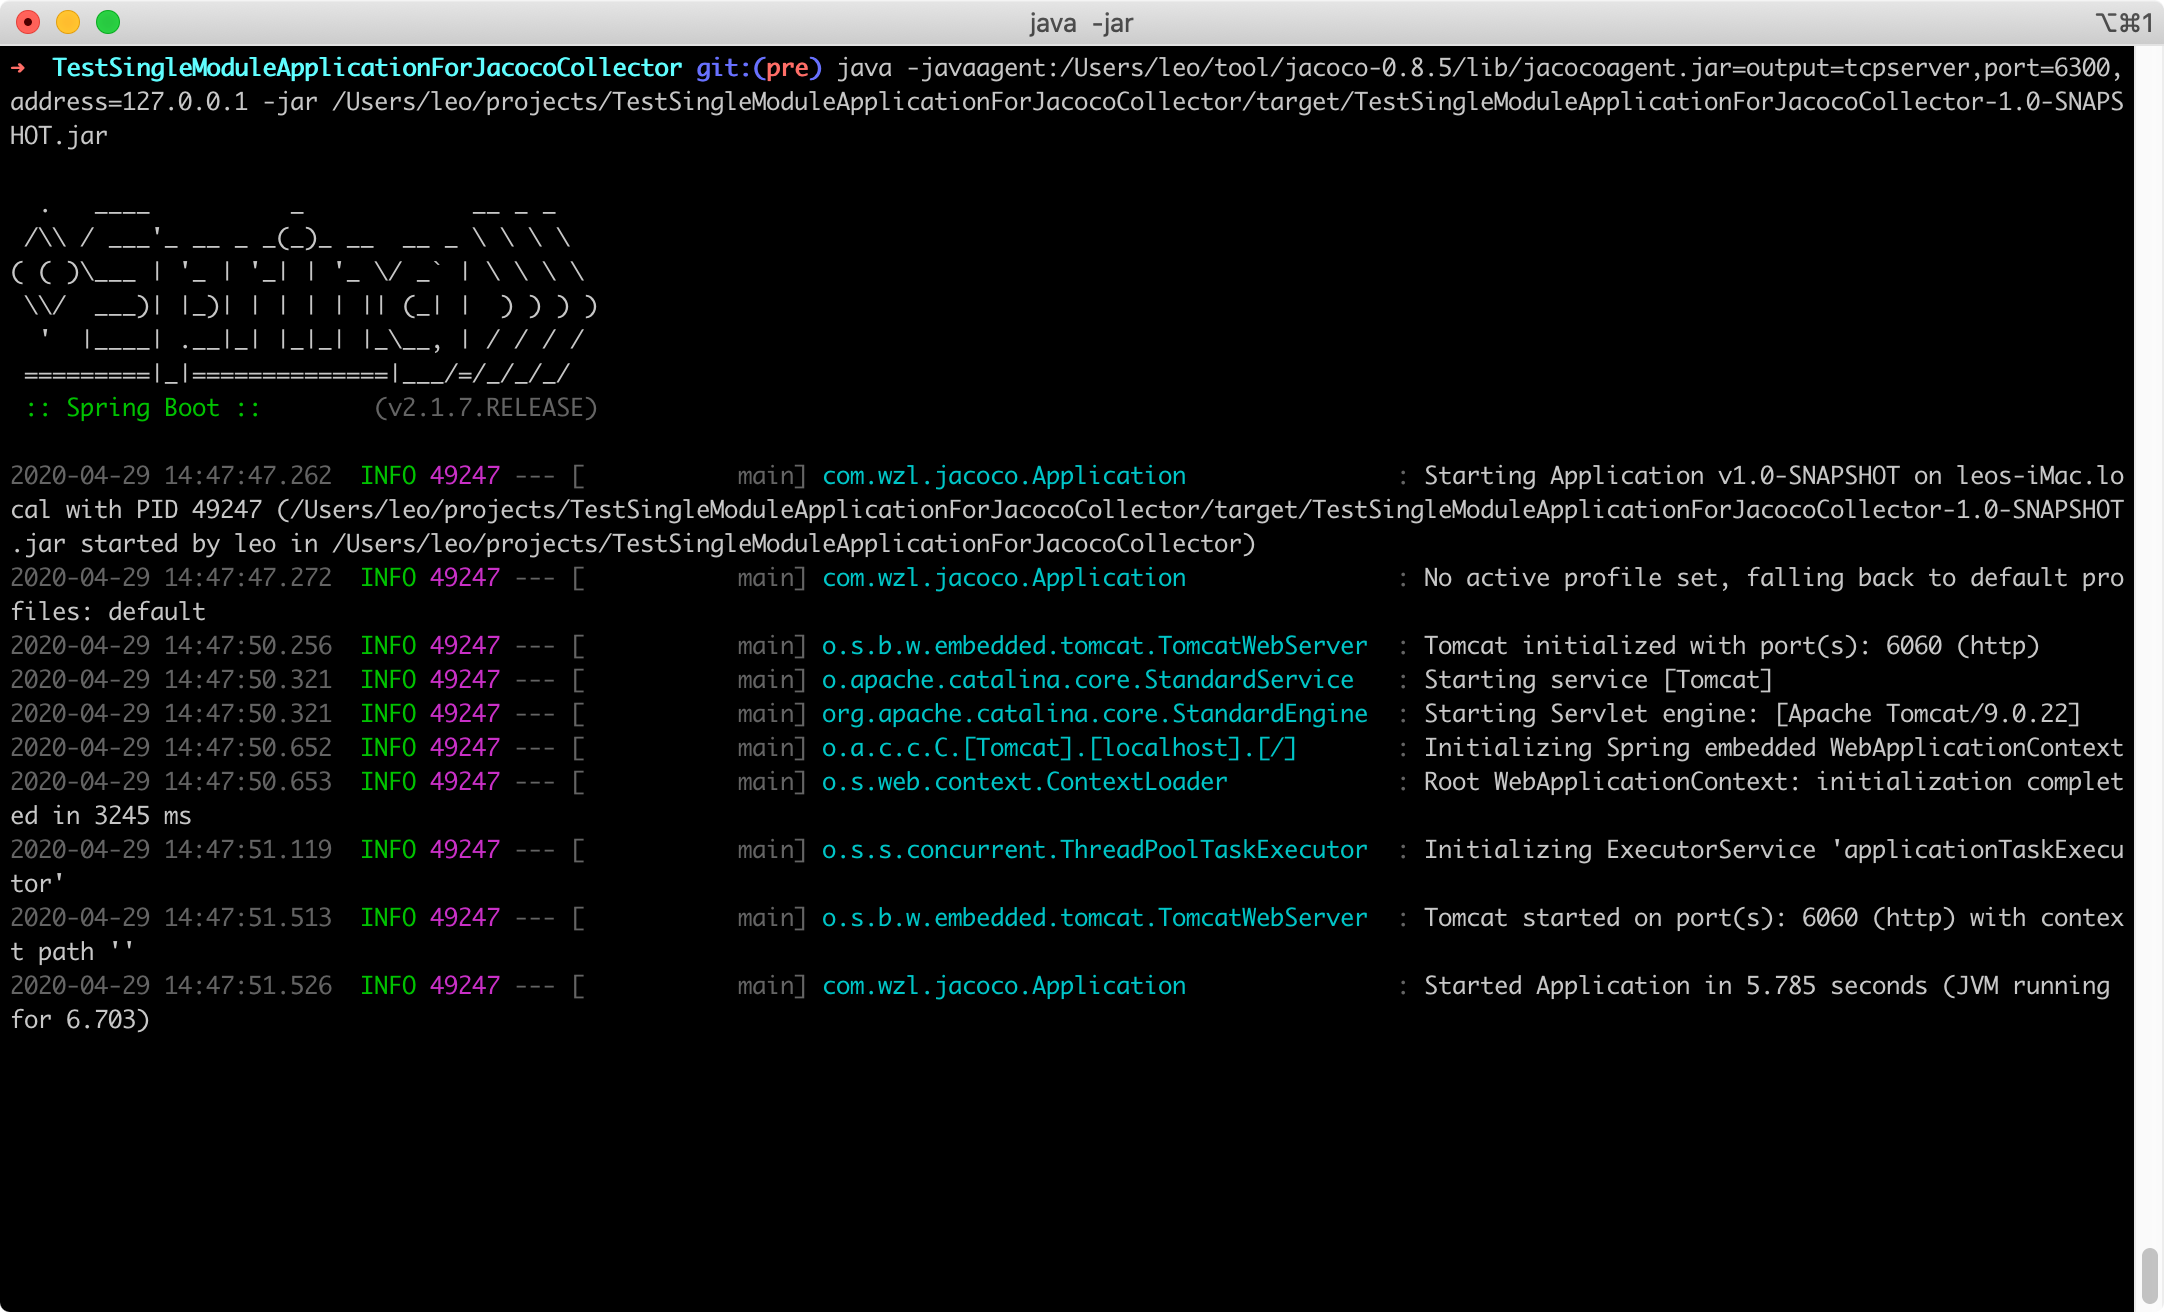Click the o.s.web.context.ContextLoader logger name

[1024, 782]
